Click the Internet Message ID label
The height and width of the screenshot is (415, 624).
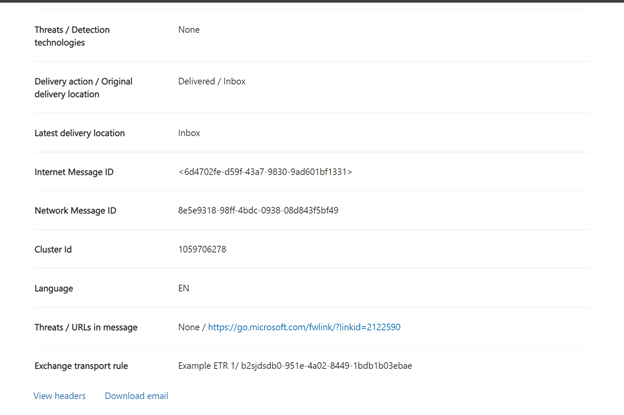(74, 172)
